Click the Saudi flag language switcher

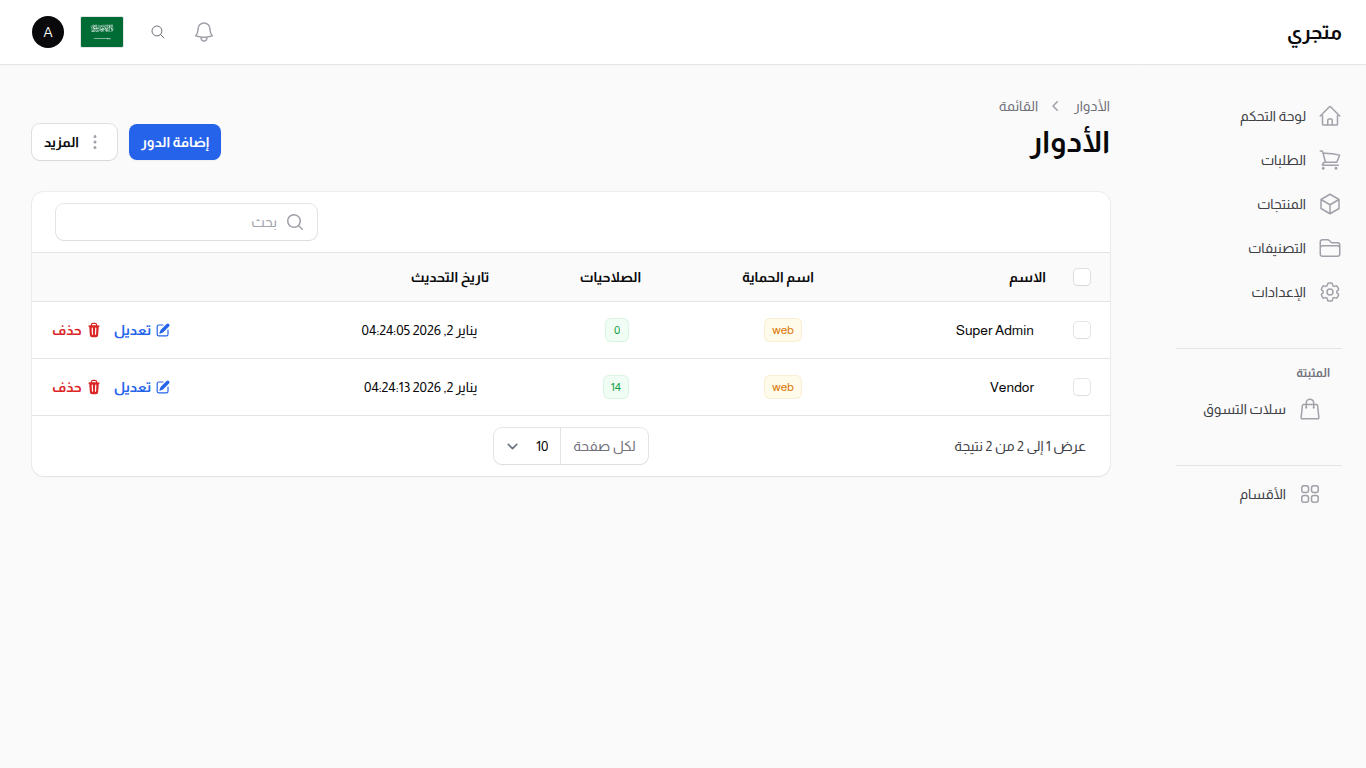pos(102,31)
